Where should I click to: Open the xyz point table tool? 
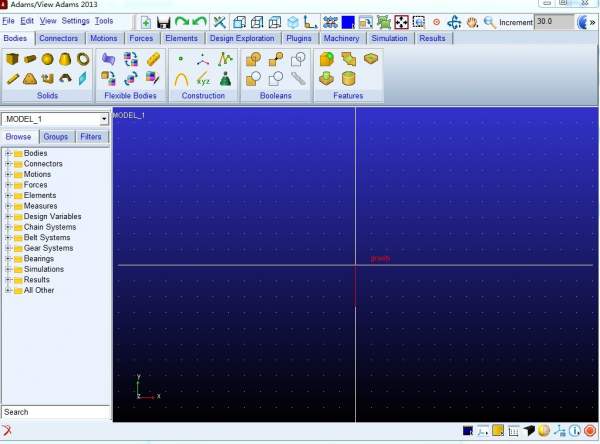(x=203, y=79)
